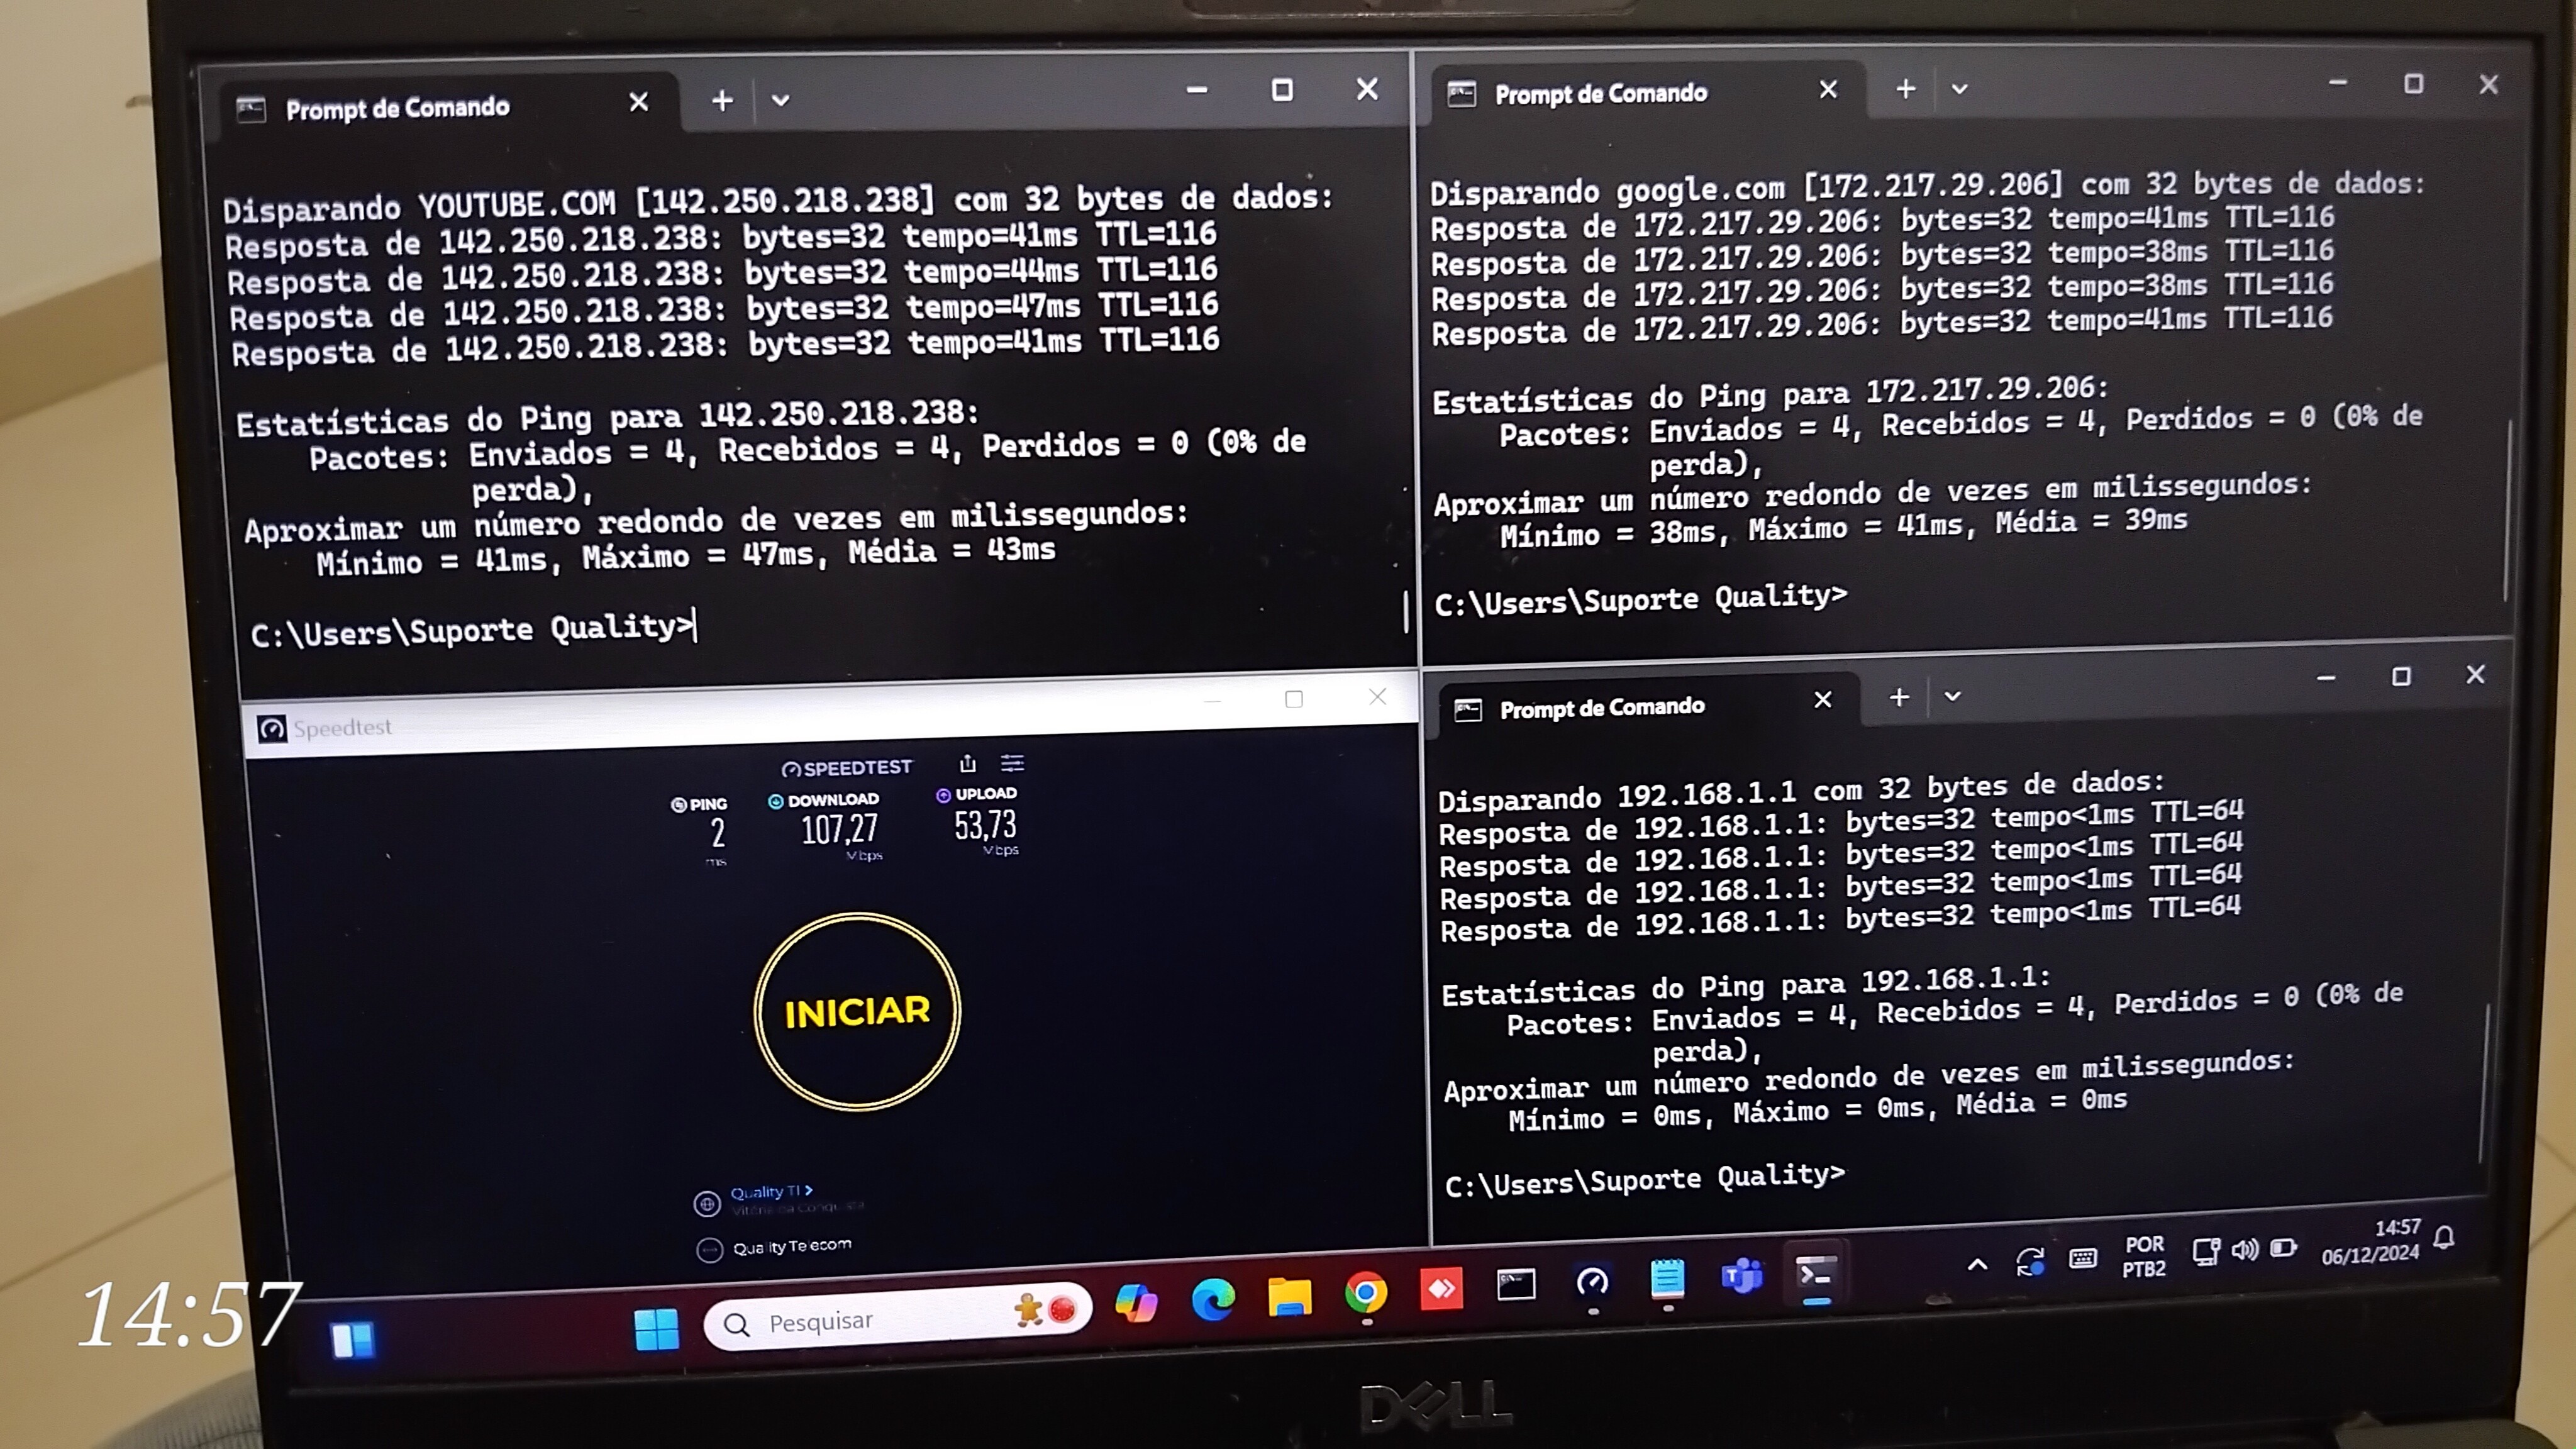
Task: Open Speedtest settings sliders icon
Action: click(x=1012, y=763)
